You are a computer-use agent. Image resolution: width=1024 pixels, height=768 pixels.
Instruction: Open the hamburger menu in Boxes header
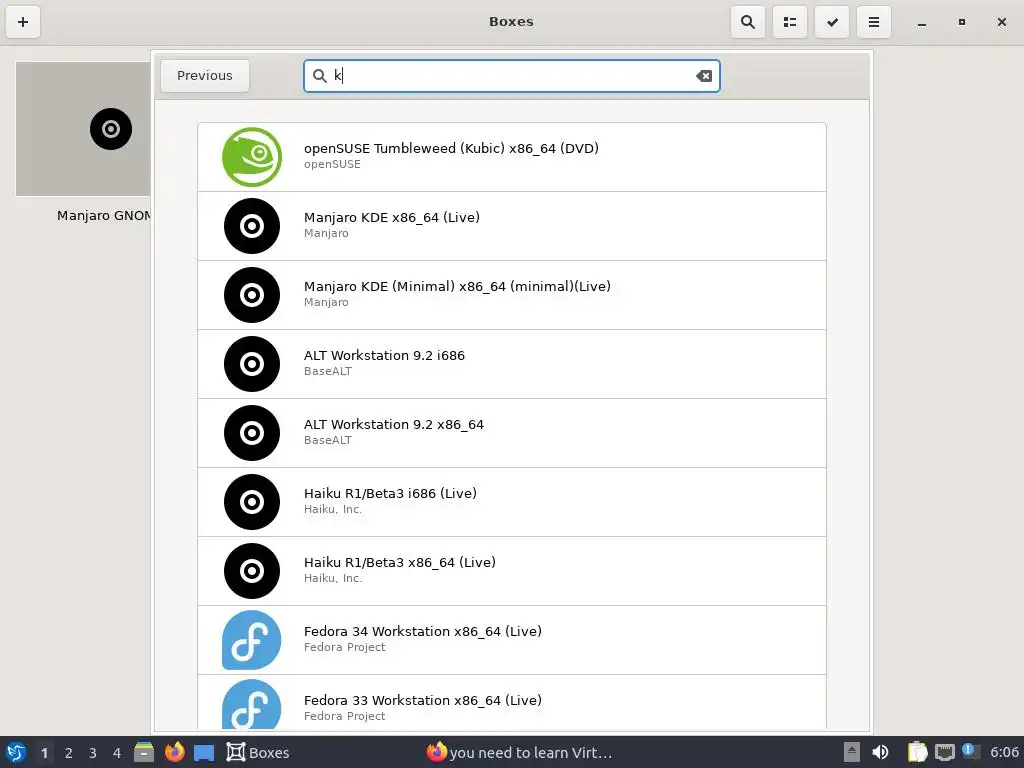click(x=874, y=22)
